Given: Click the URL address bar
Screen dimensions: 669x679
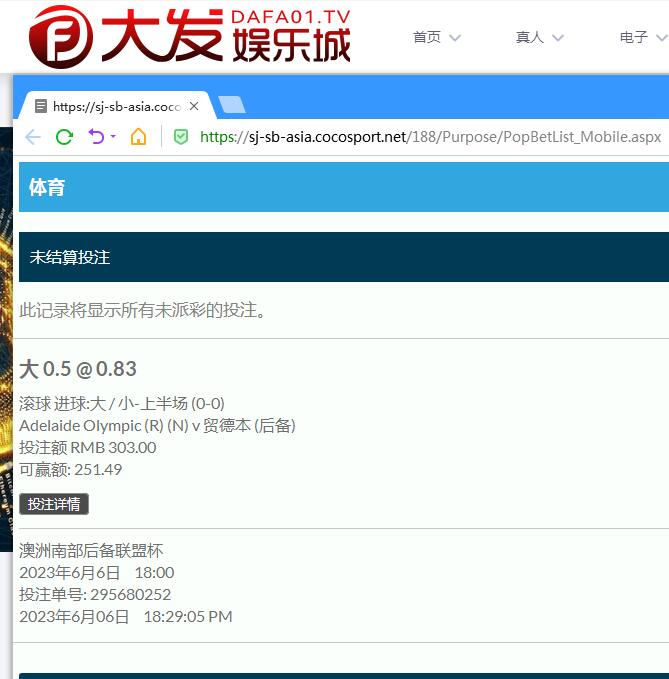Looking at the screenshot, I should (x=430, y=137).
